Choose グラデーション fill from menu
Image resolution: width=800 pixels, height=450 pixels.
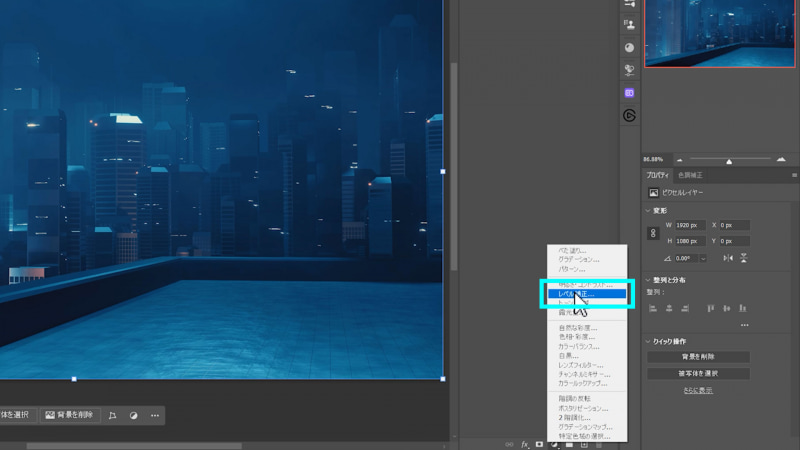587,260
